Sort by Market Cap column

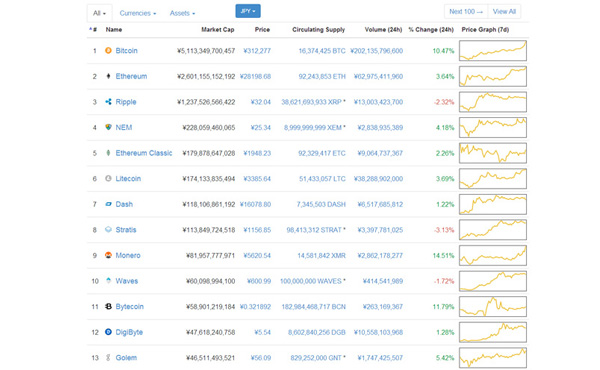click(x=218, y=29)
